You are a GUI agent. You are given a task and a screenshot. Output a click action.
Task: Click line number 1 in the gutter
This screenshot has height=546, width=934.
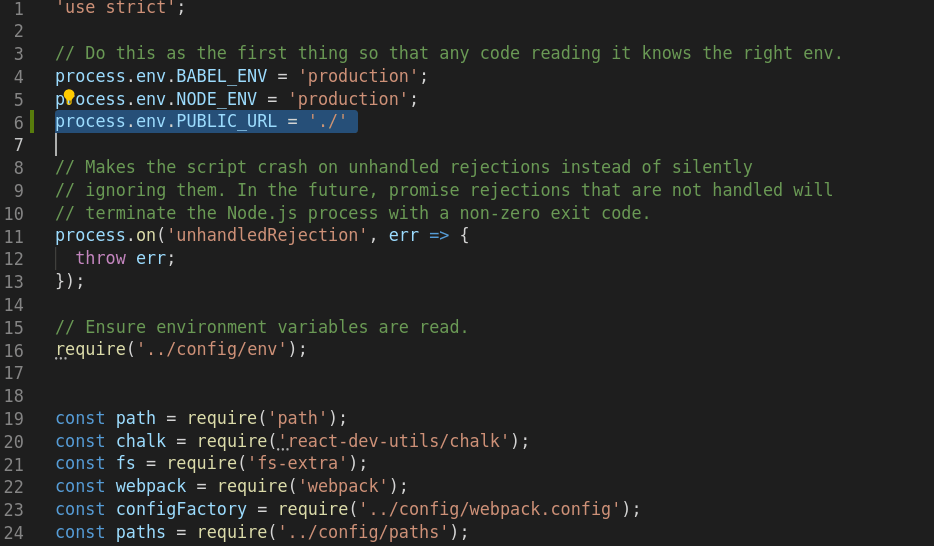[18, 8]
